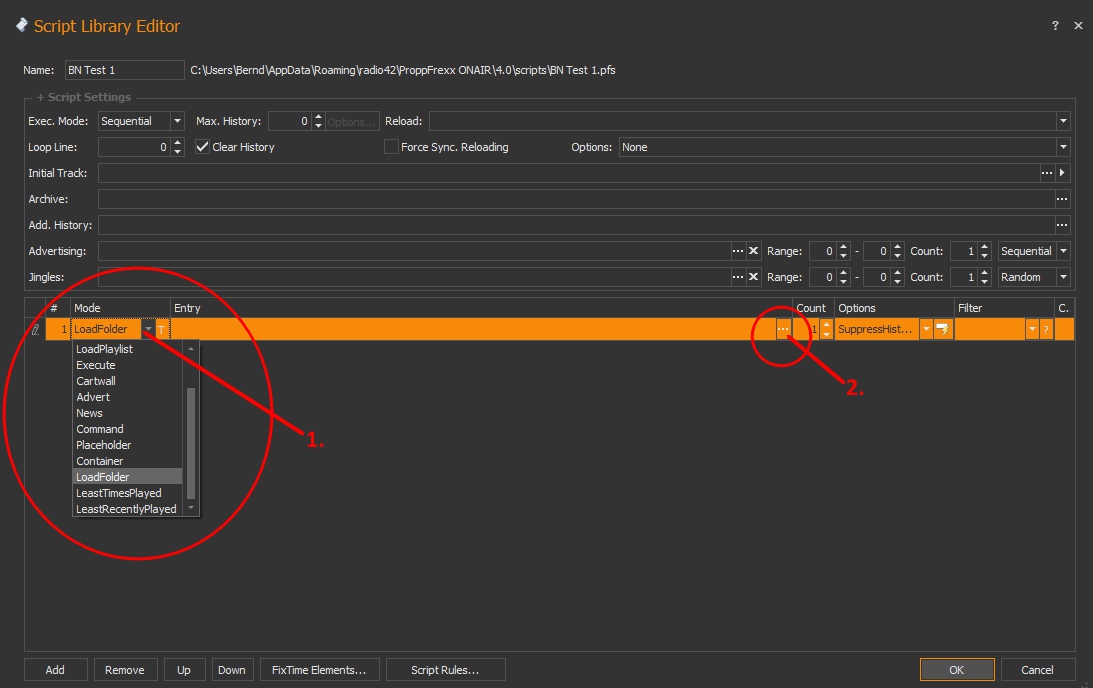Click the Filter help question mark icon
Screen dimensions: 1093x688
pos(1046,329)
